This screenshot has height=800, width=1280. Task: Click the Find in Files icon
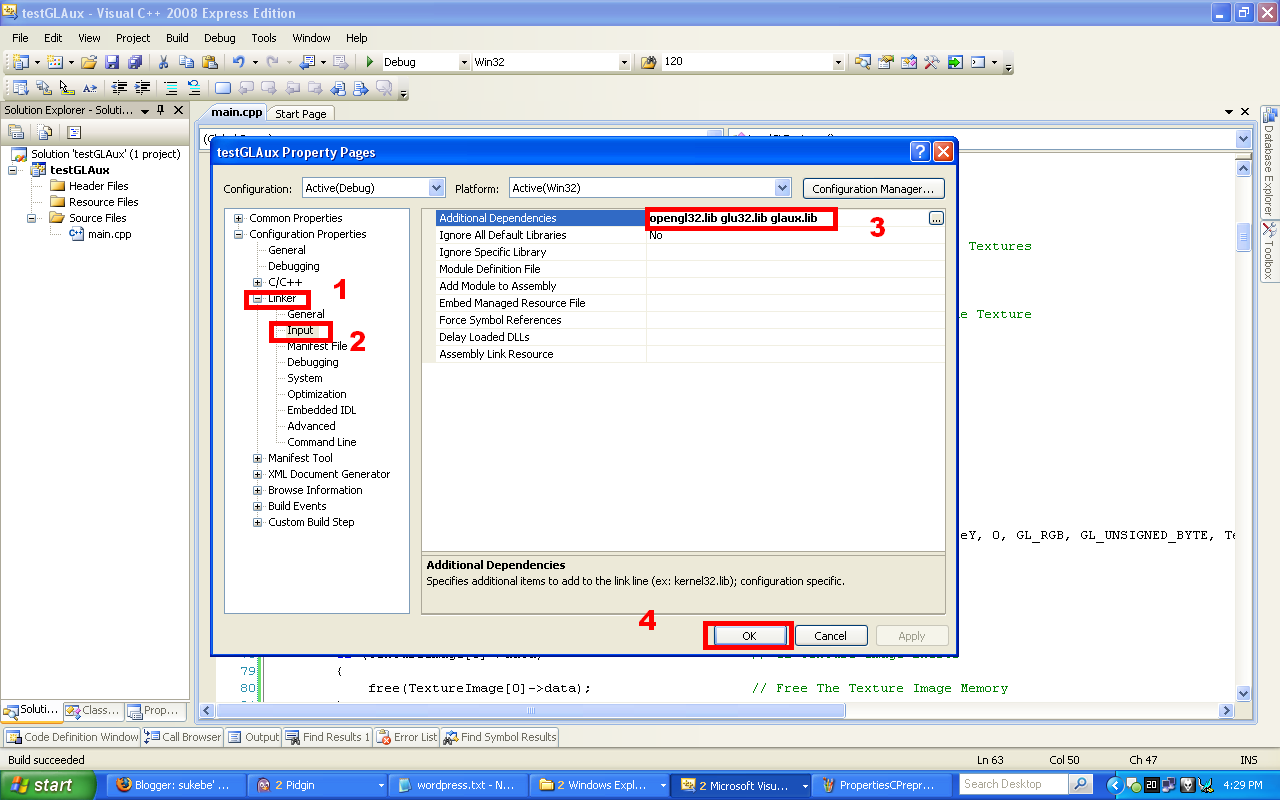648,62
